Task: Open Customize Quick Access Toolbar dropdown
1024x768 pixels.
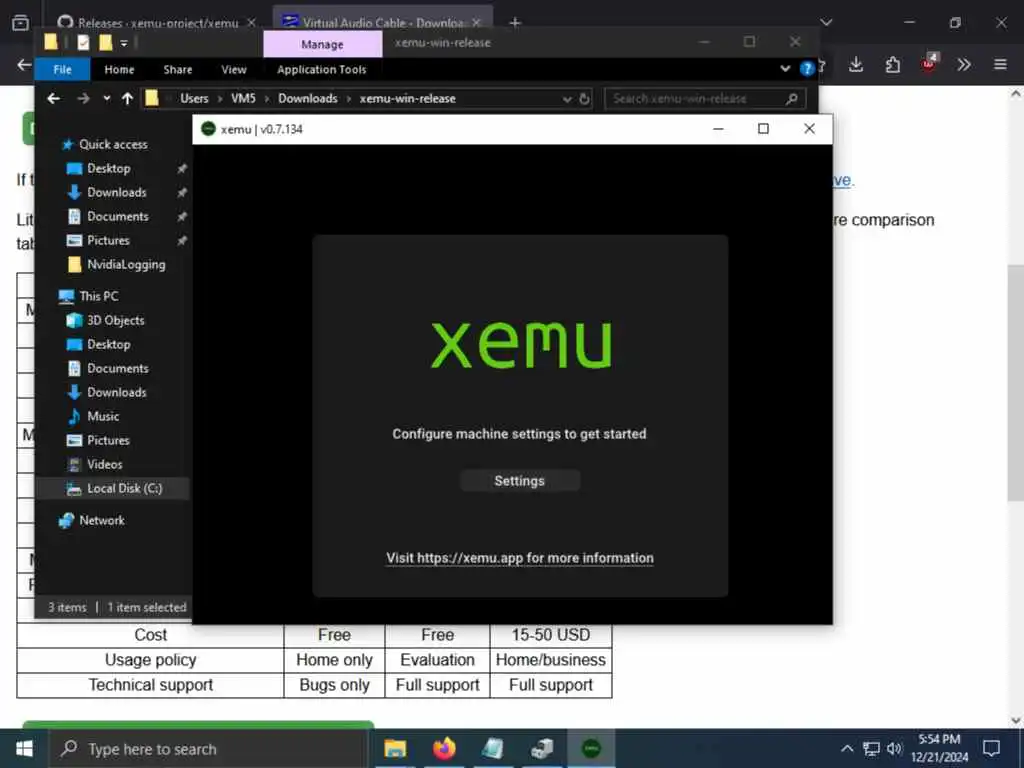Action: (124, 44)
